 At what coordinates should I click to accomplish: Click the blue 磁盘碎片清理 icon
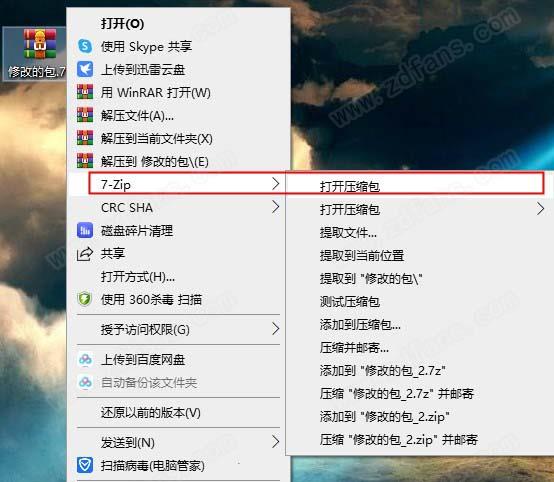(85, 230)
